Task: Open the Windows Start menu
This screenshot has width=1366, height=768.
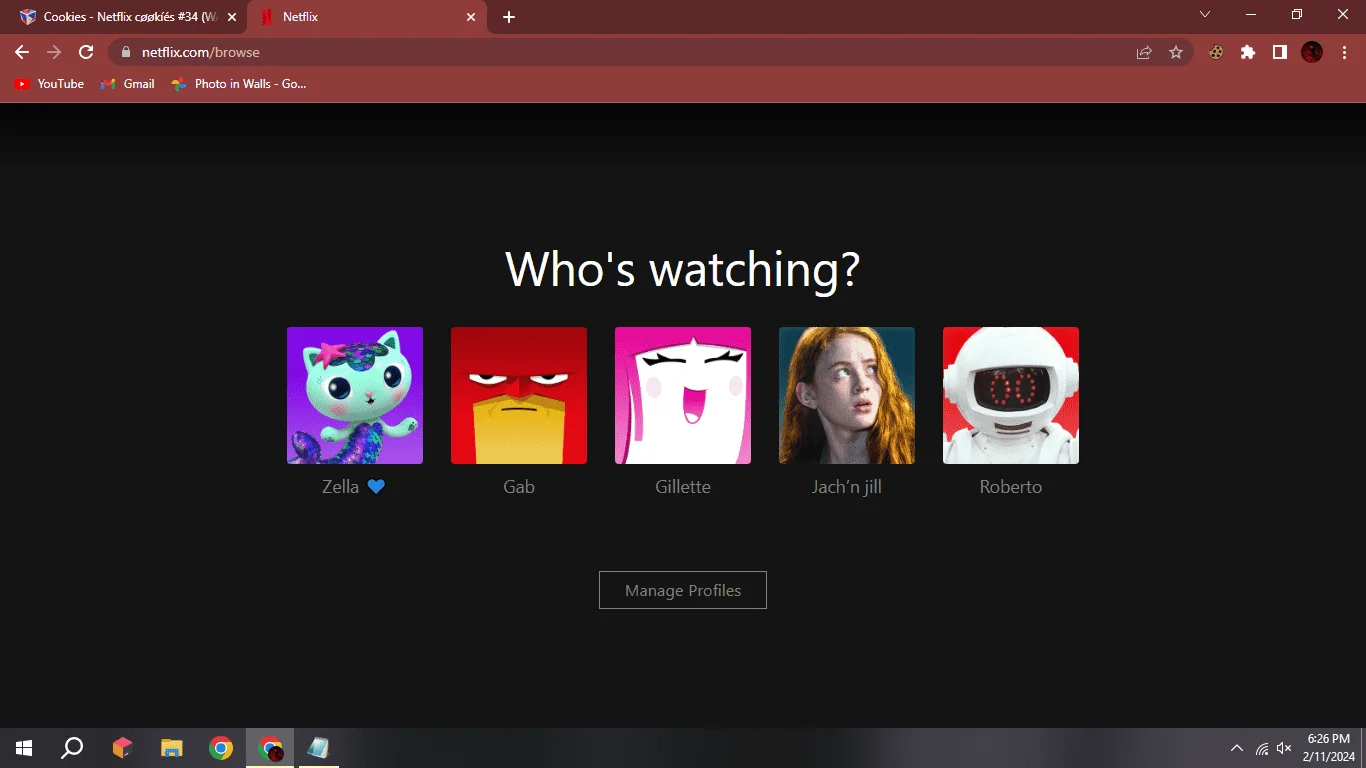Action: click(24, 748)
